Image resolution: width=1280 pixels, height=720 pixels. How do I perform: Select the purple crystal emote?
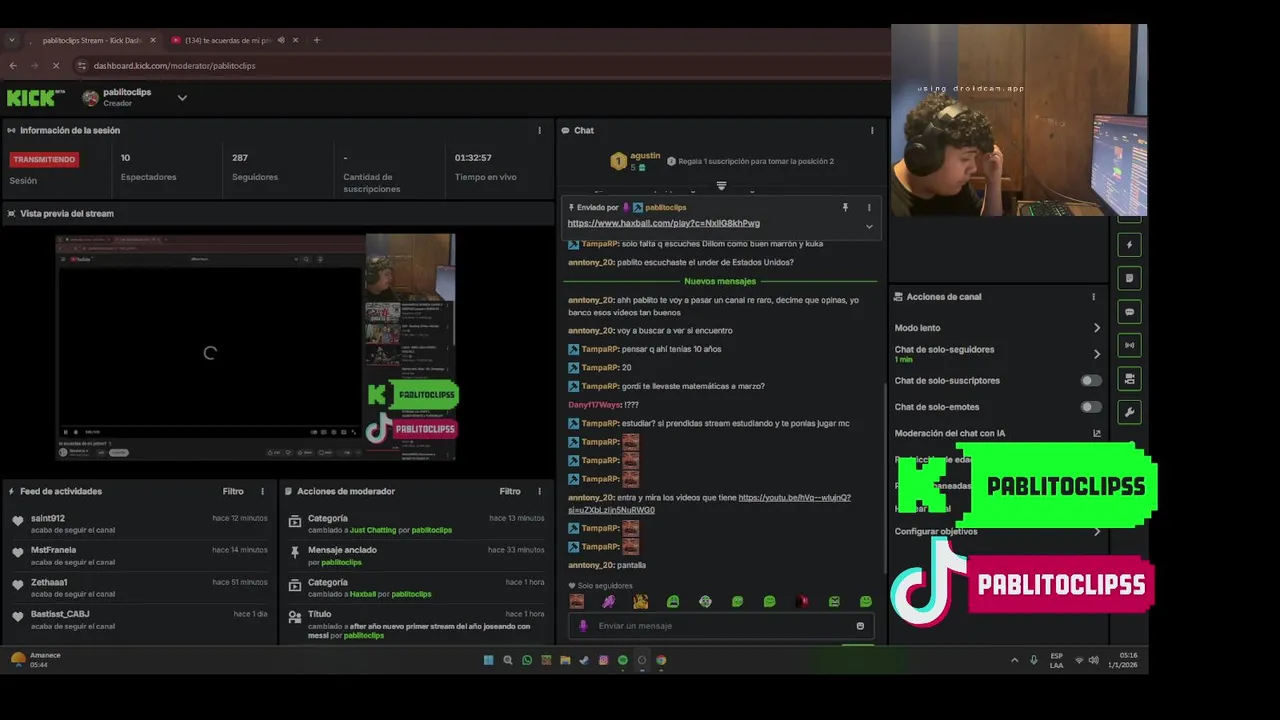pos(608,601)
